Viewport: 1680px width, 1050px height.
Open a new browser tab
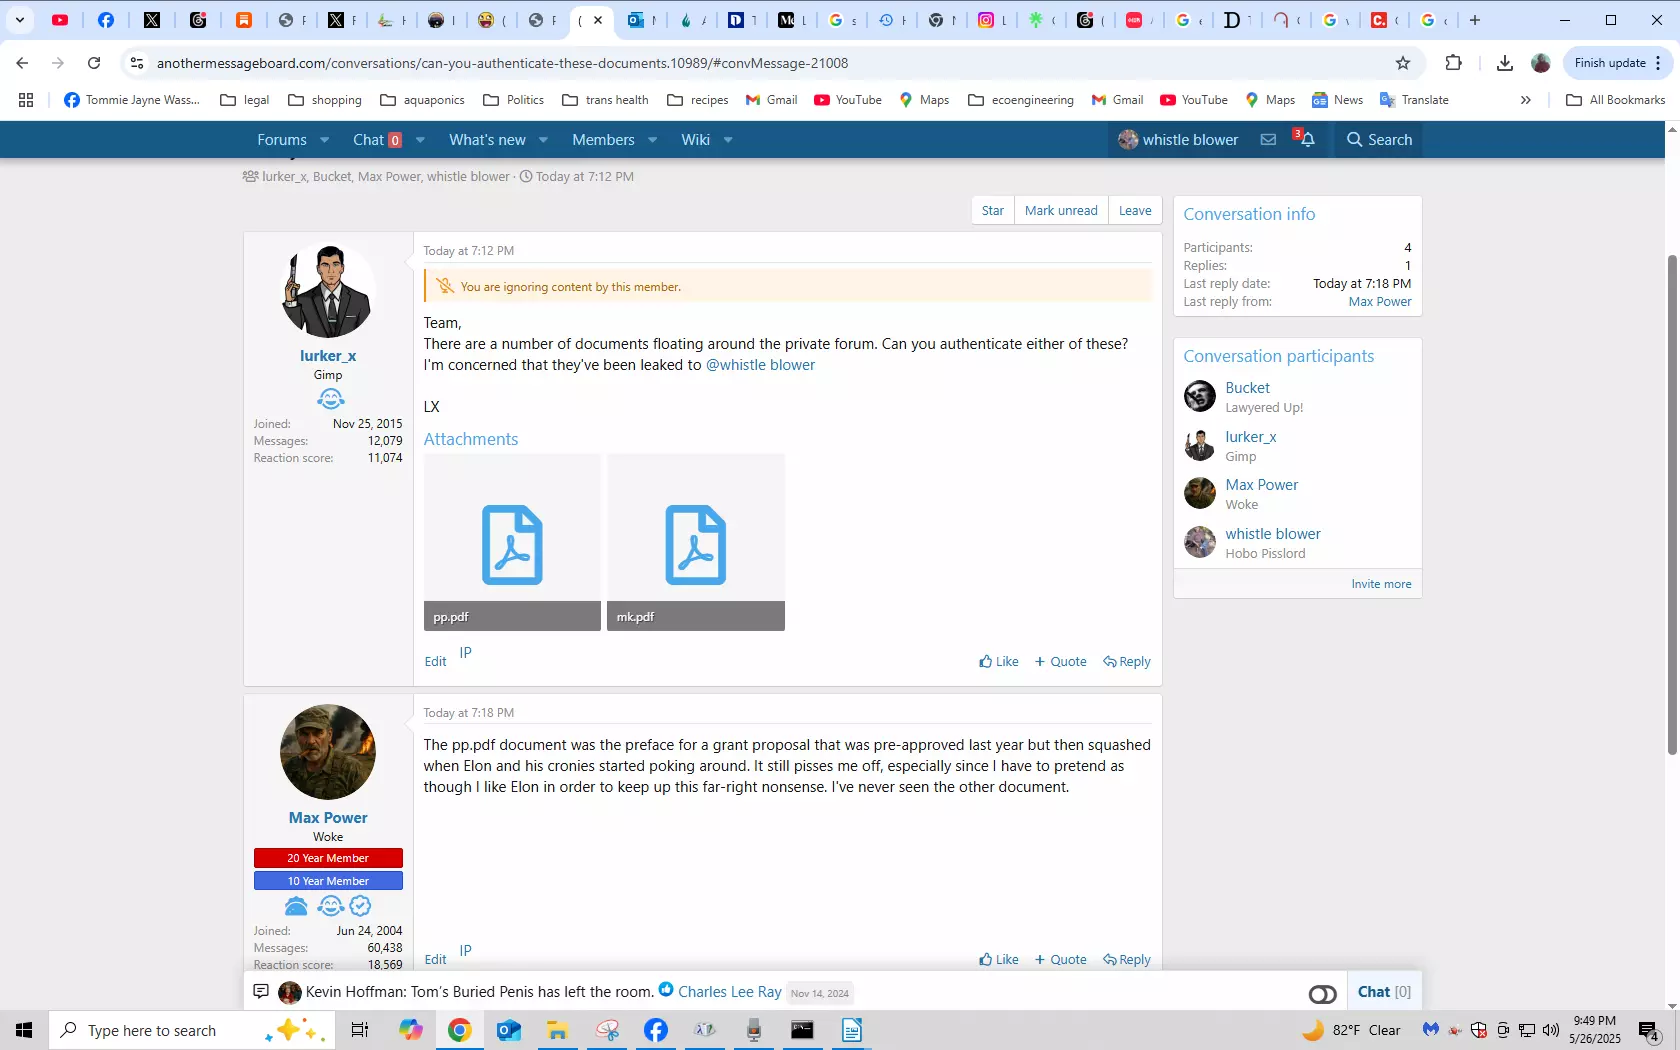point(1474,20)
